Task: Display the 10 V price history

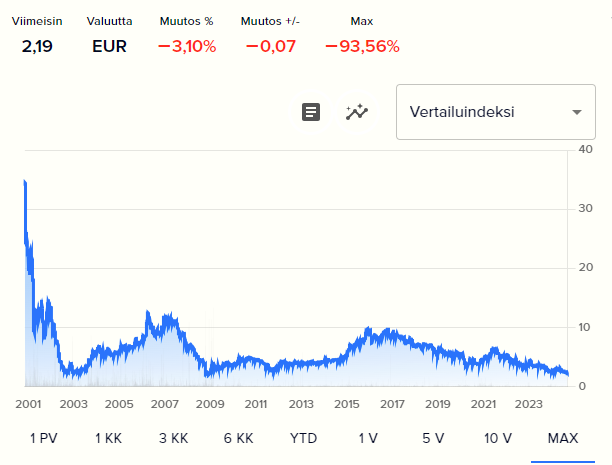Action: pyautogui.click(x=498, y=438)
